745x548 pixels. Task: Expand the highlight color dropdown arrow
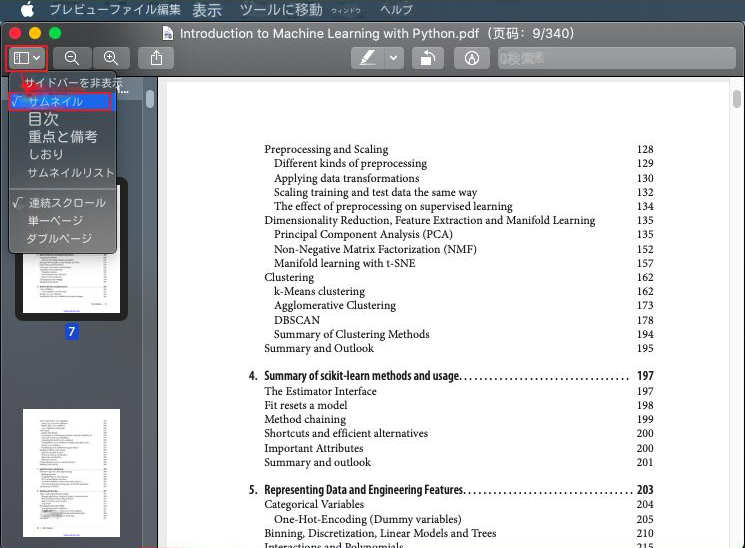[393, 58]
